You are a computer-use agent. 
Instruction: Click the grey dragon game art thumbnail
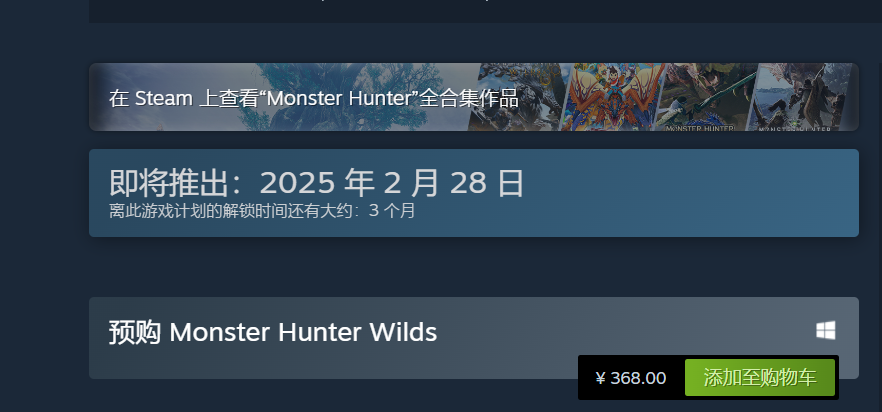518,97
